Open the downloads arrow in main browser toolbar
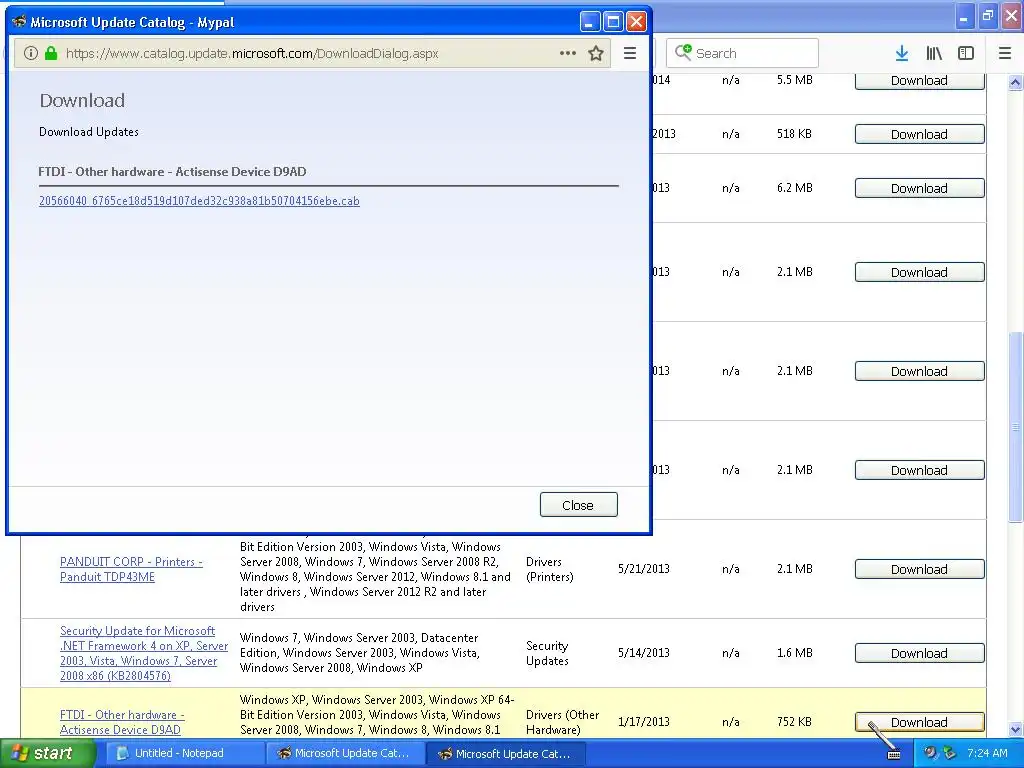 coord(902,54)
